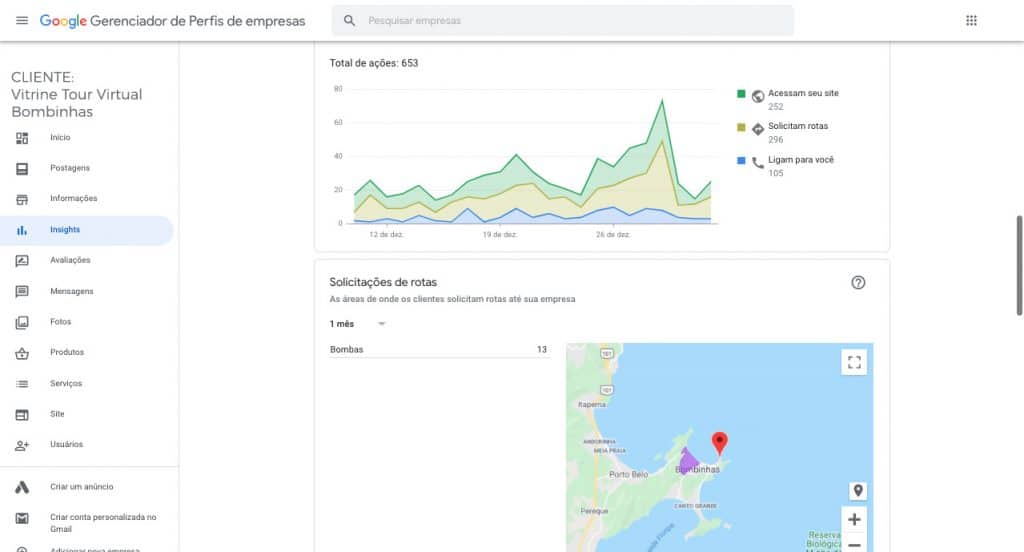The height and width of the screenshot is (552, 1024).
Task: Click the Google Ads icon
Action: [x=22, y=487]
